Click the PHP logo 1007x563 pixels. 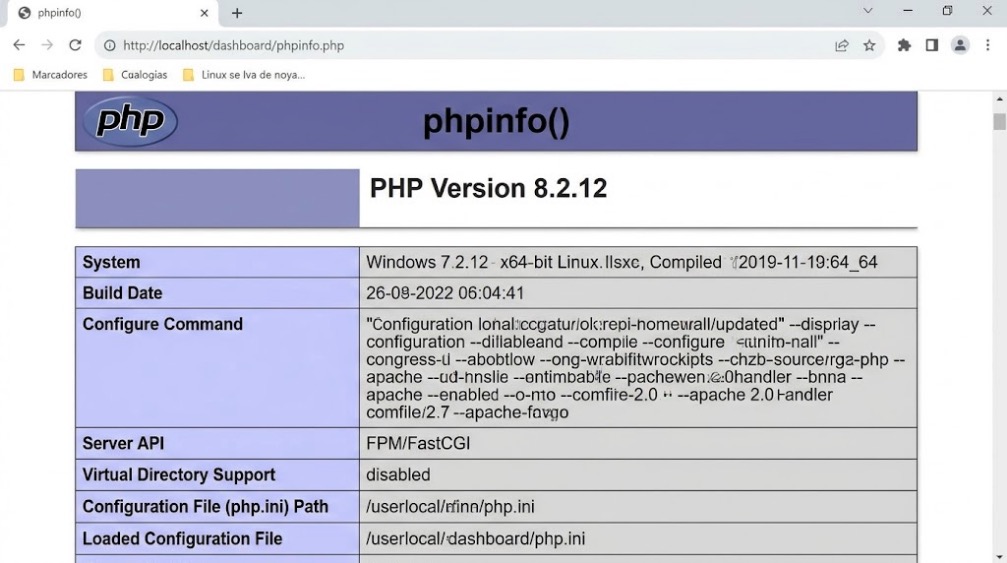pyautogui.click(x=130, y=121)
